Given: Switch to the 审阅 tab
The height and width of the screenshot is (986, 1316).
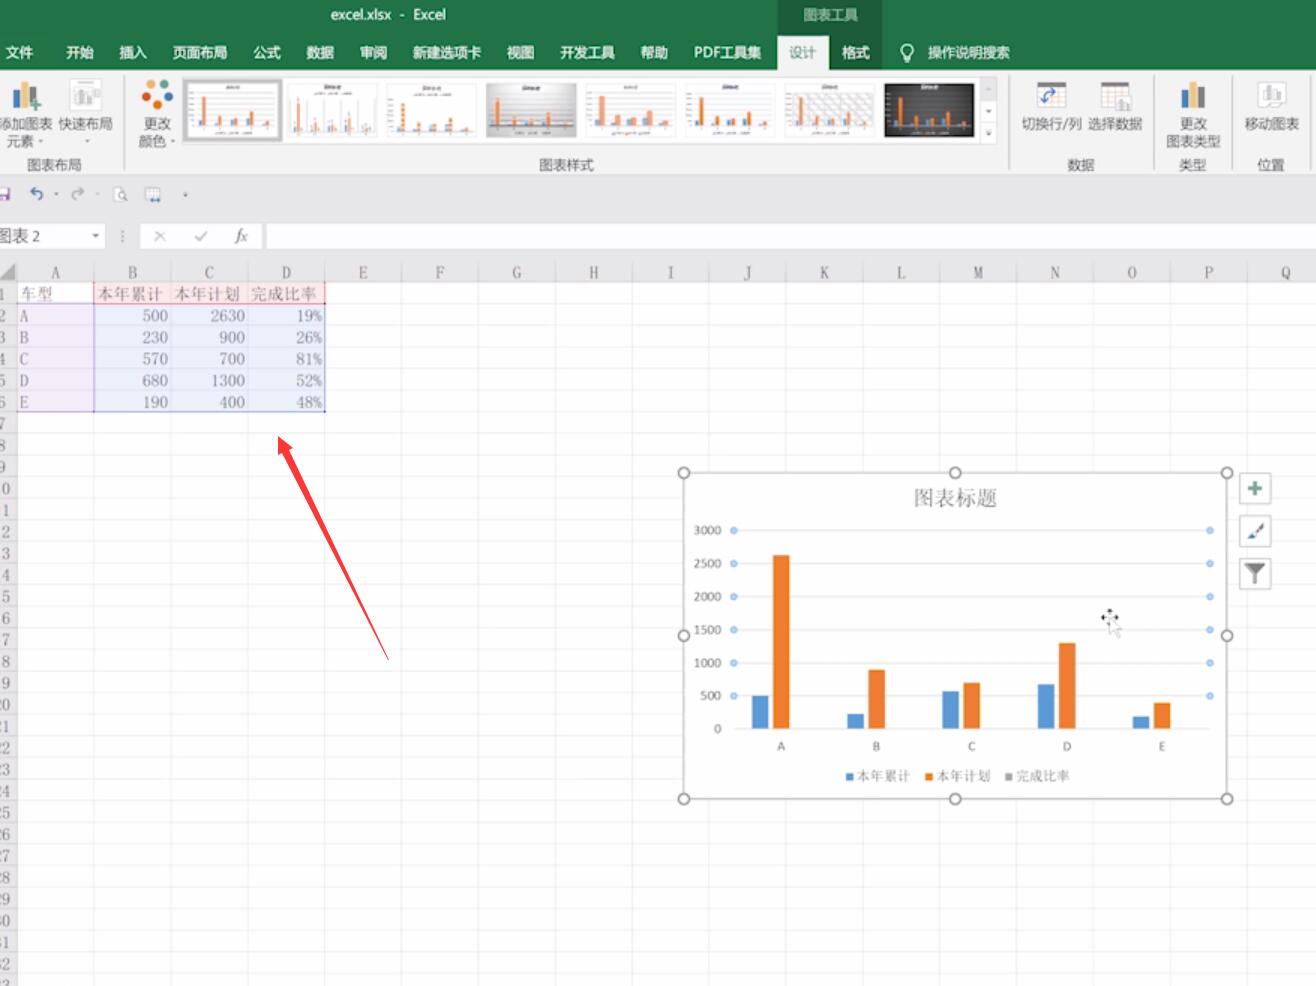Looking at the screenshot, I should point(373,53).
